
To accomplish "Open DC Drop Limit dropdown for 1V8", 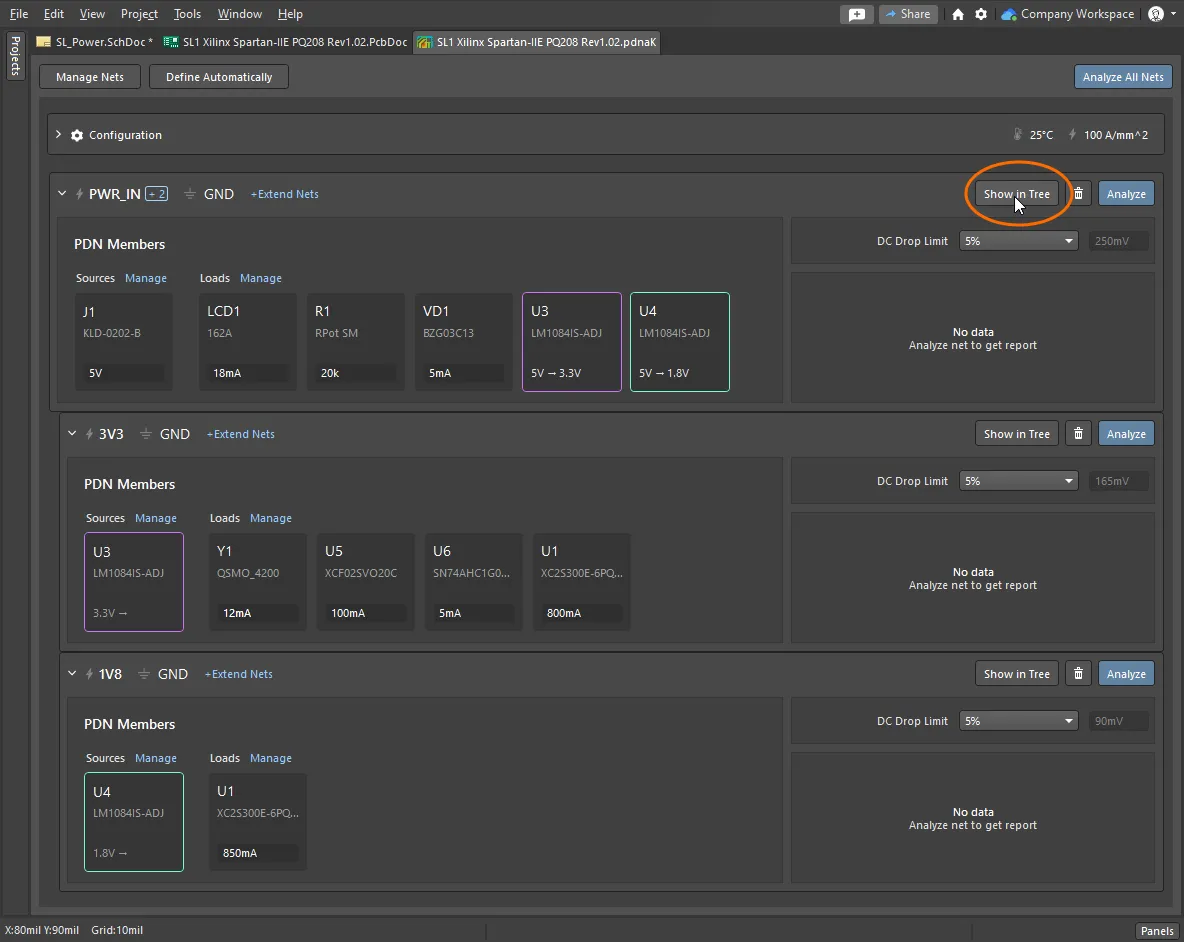I will point(1018,721).
